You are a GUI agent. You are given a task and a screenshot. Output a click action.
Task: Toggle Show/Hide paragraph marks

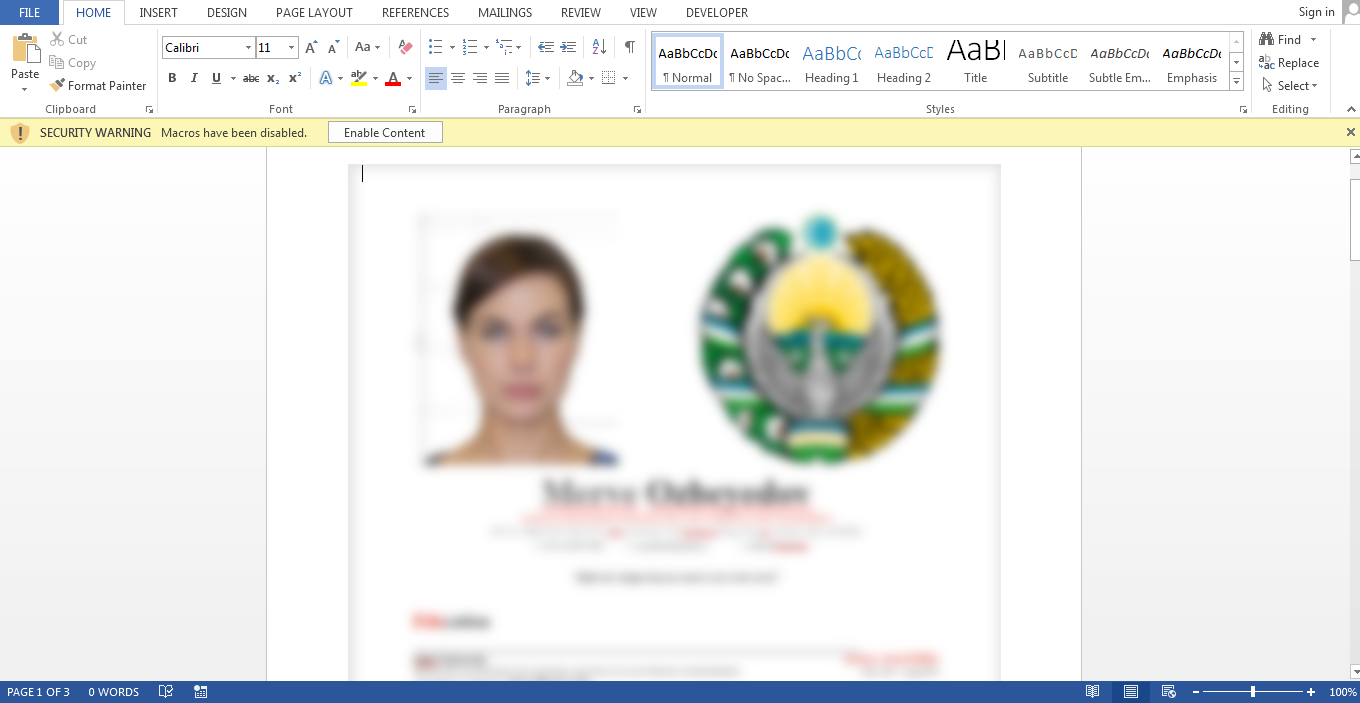[x=630, y=48]
